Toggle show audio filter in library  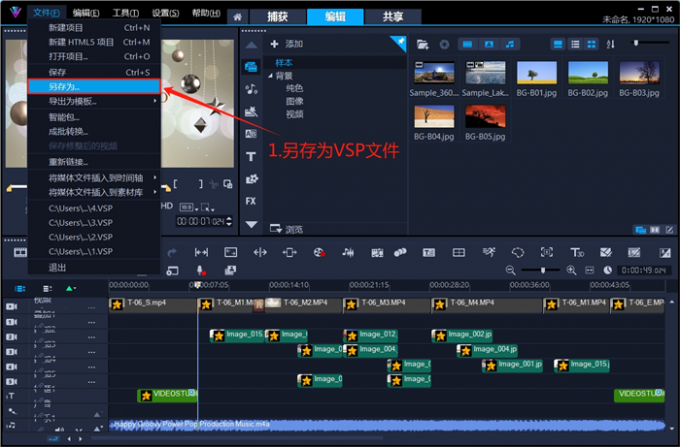tap(510, 44)
